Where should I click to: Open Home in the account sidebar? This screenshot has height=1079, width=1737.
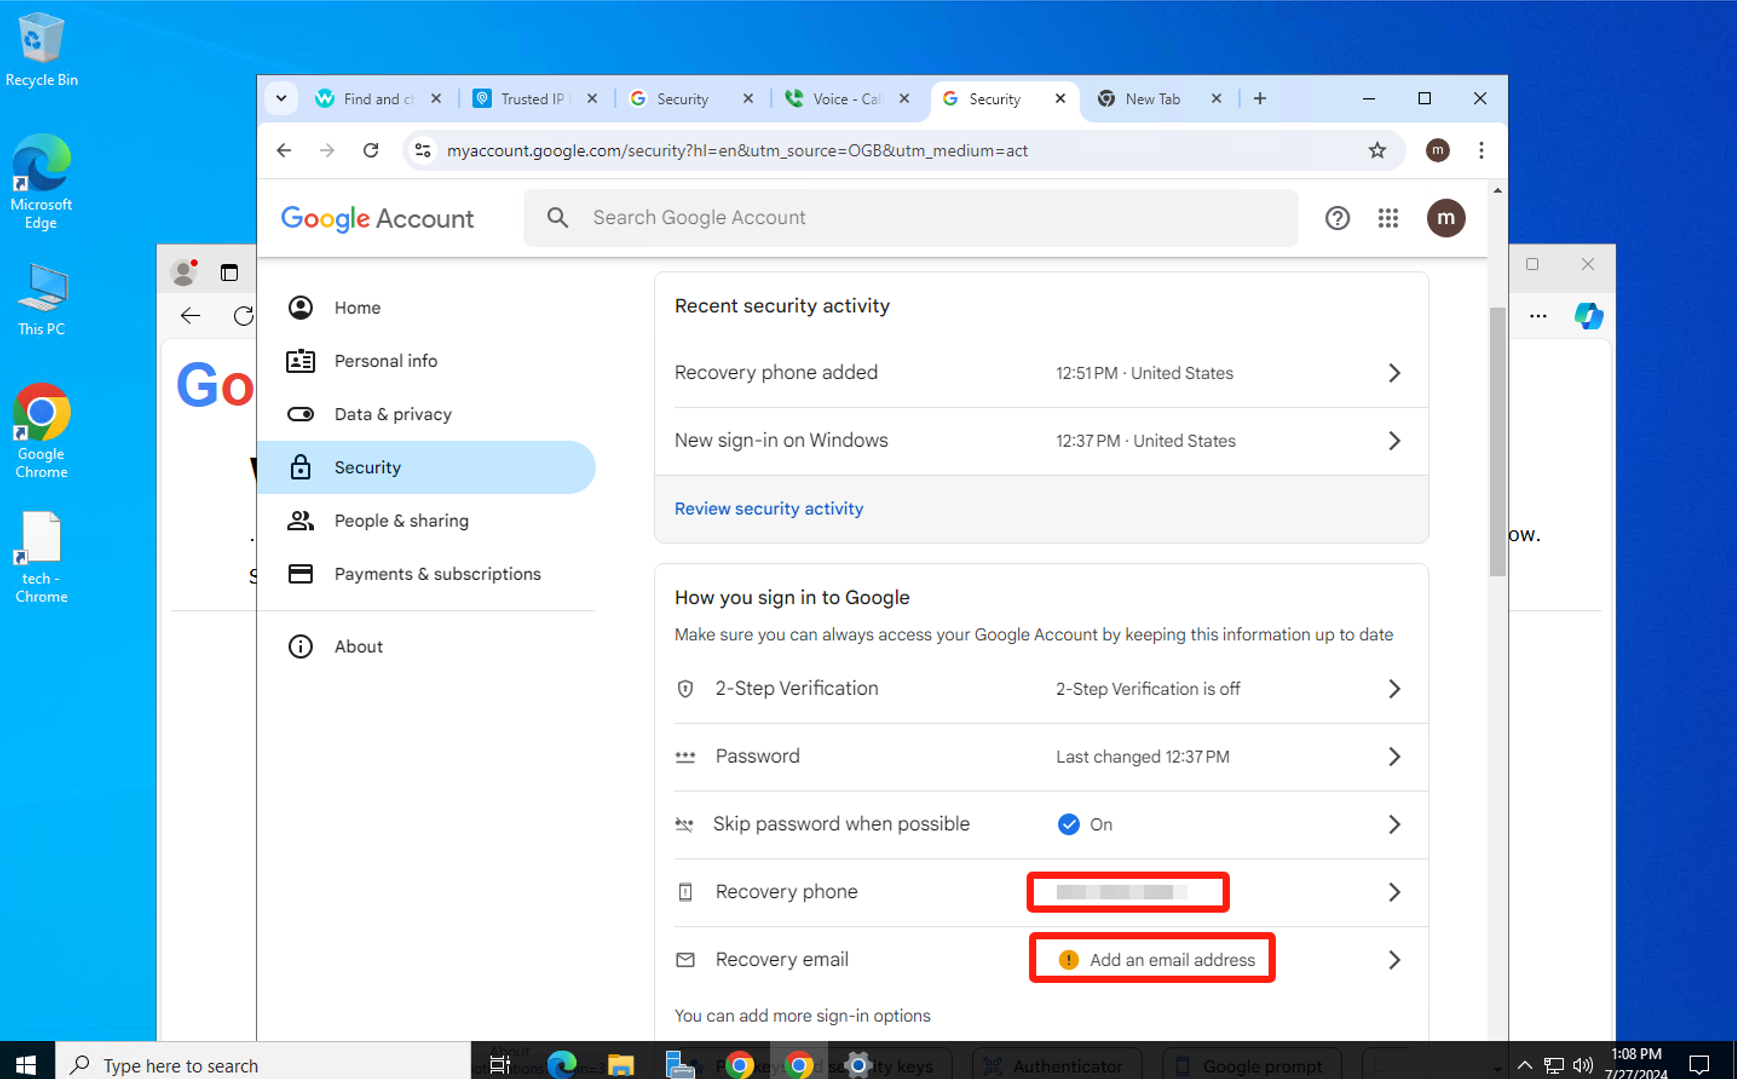pos(426,308)
